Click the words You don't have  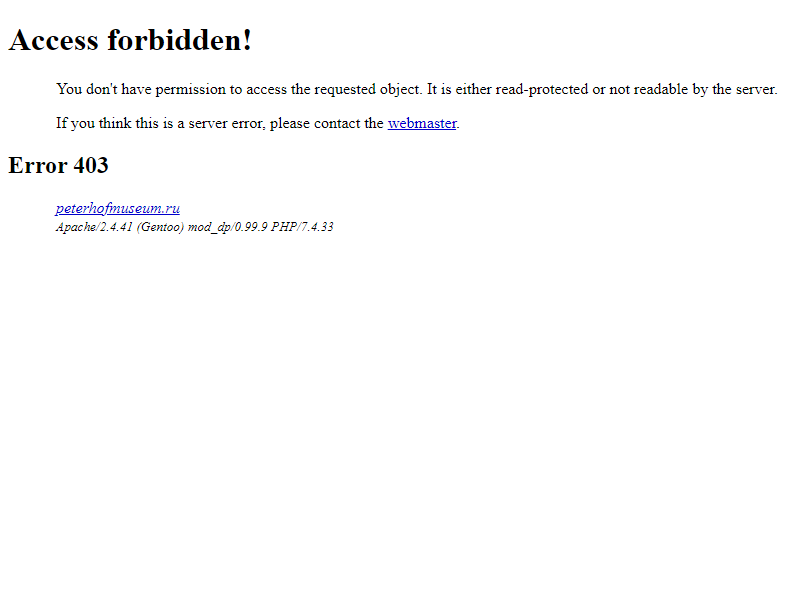point(104,89)
